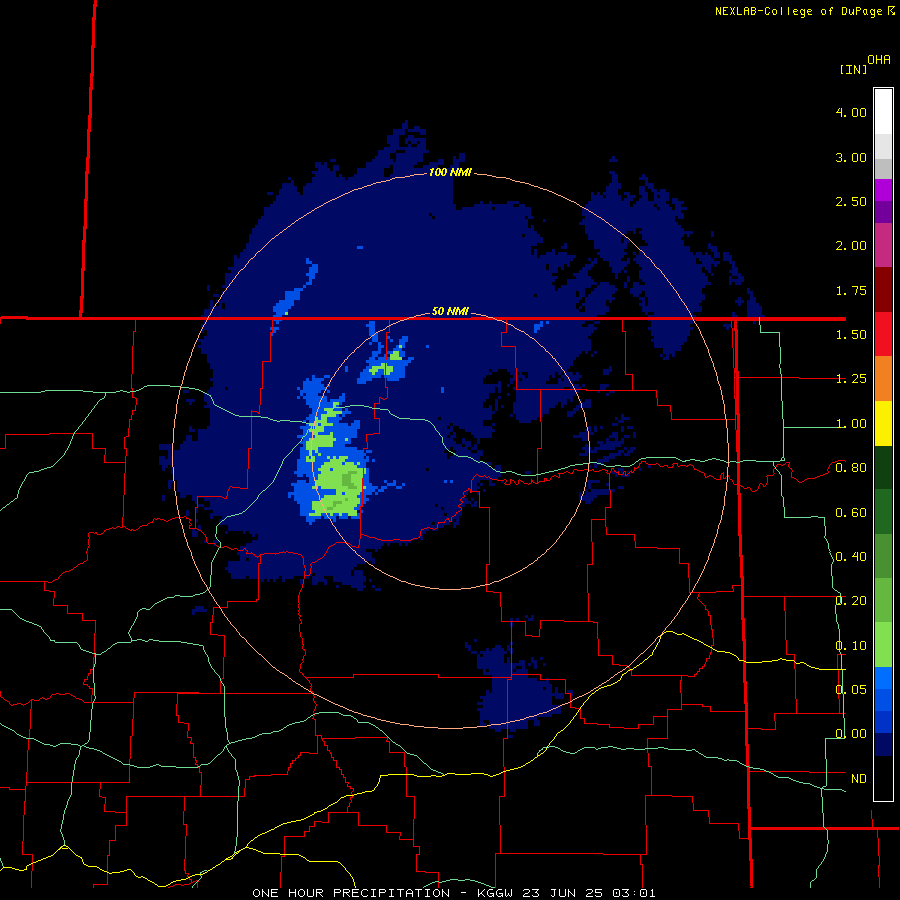Pick the lime green legend swatch near 0.10
The width and height of the screenshot is (900, 900).
click(x=883, y=645)
